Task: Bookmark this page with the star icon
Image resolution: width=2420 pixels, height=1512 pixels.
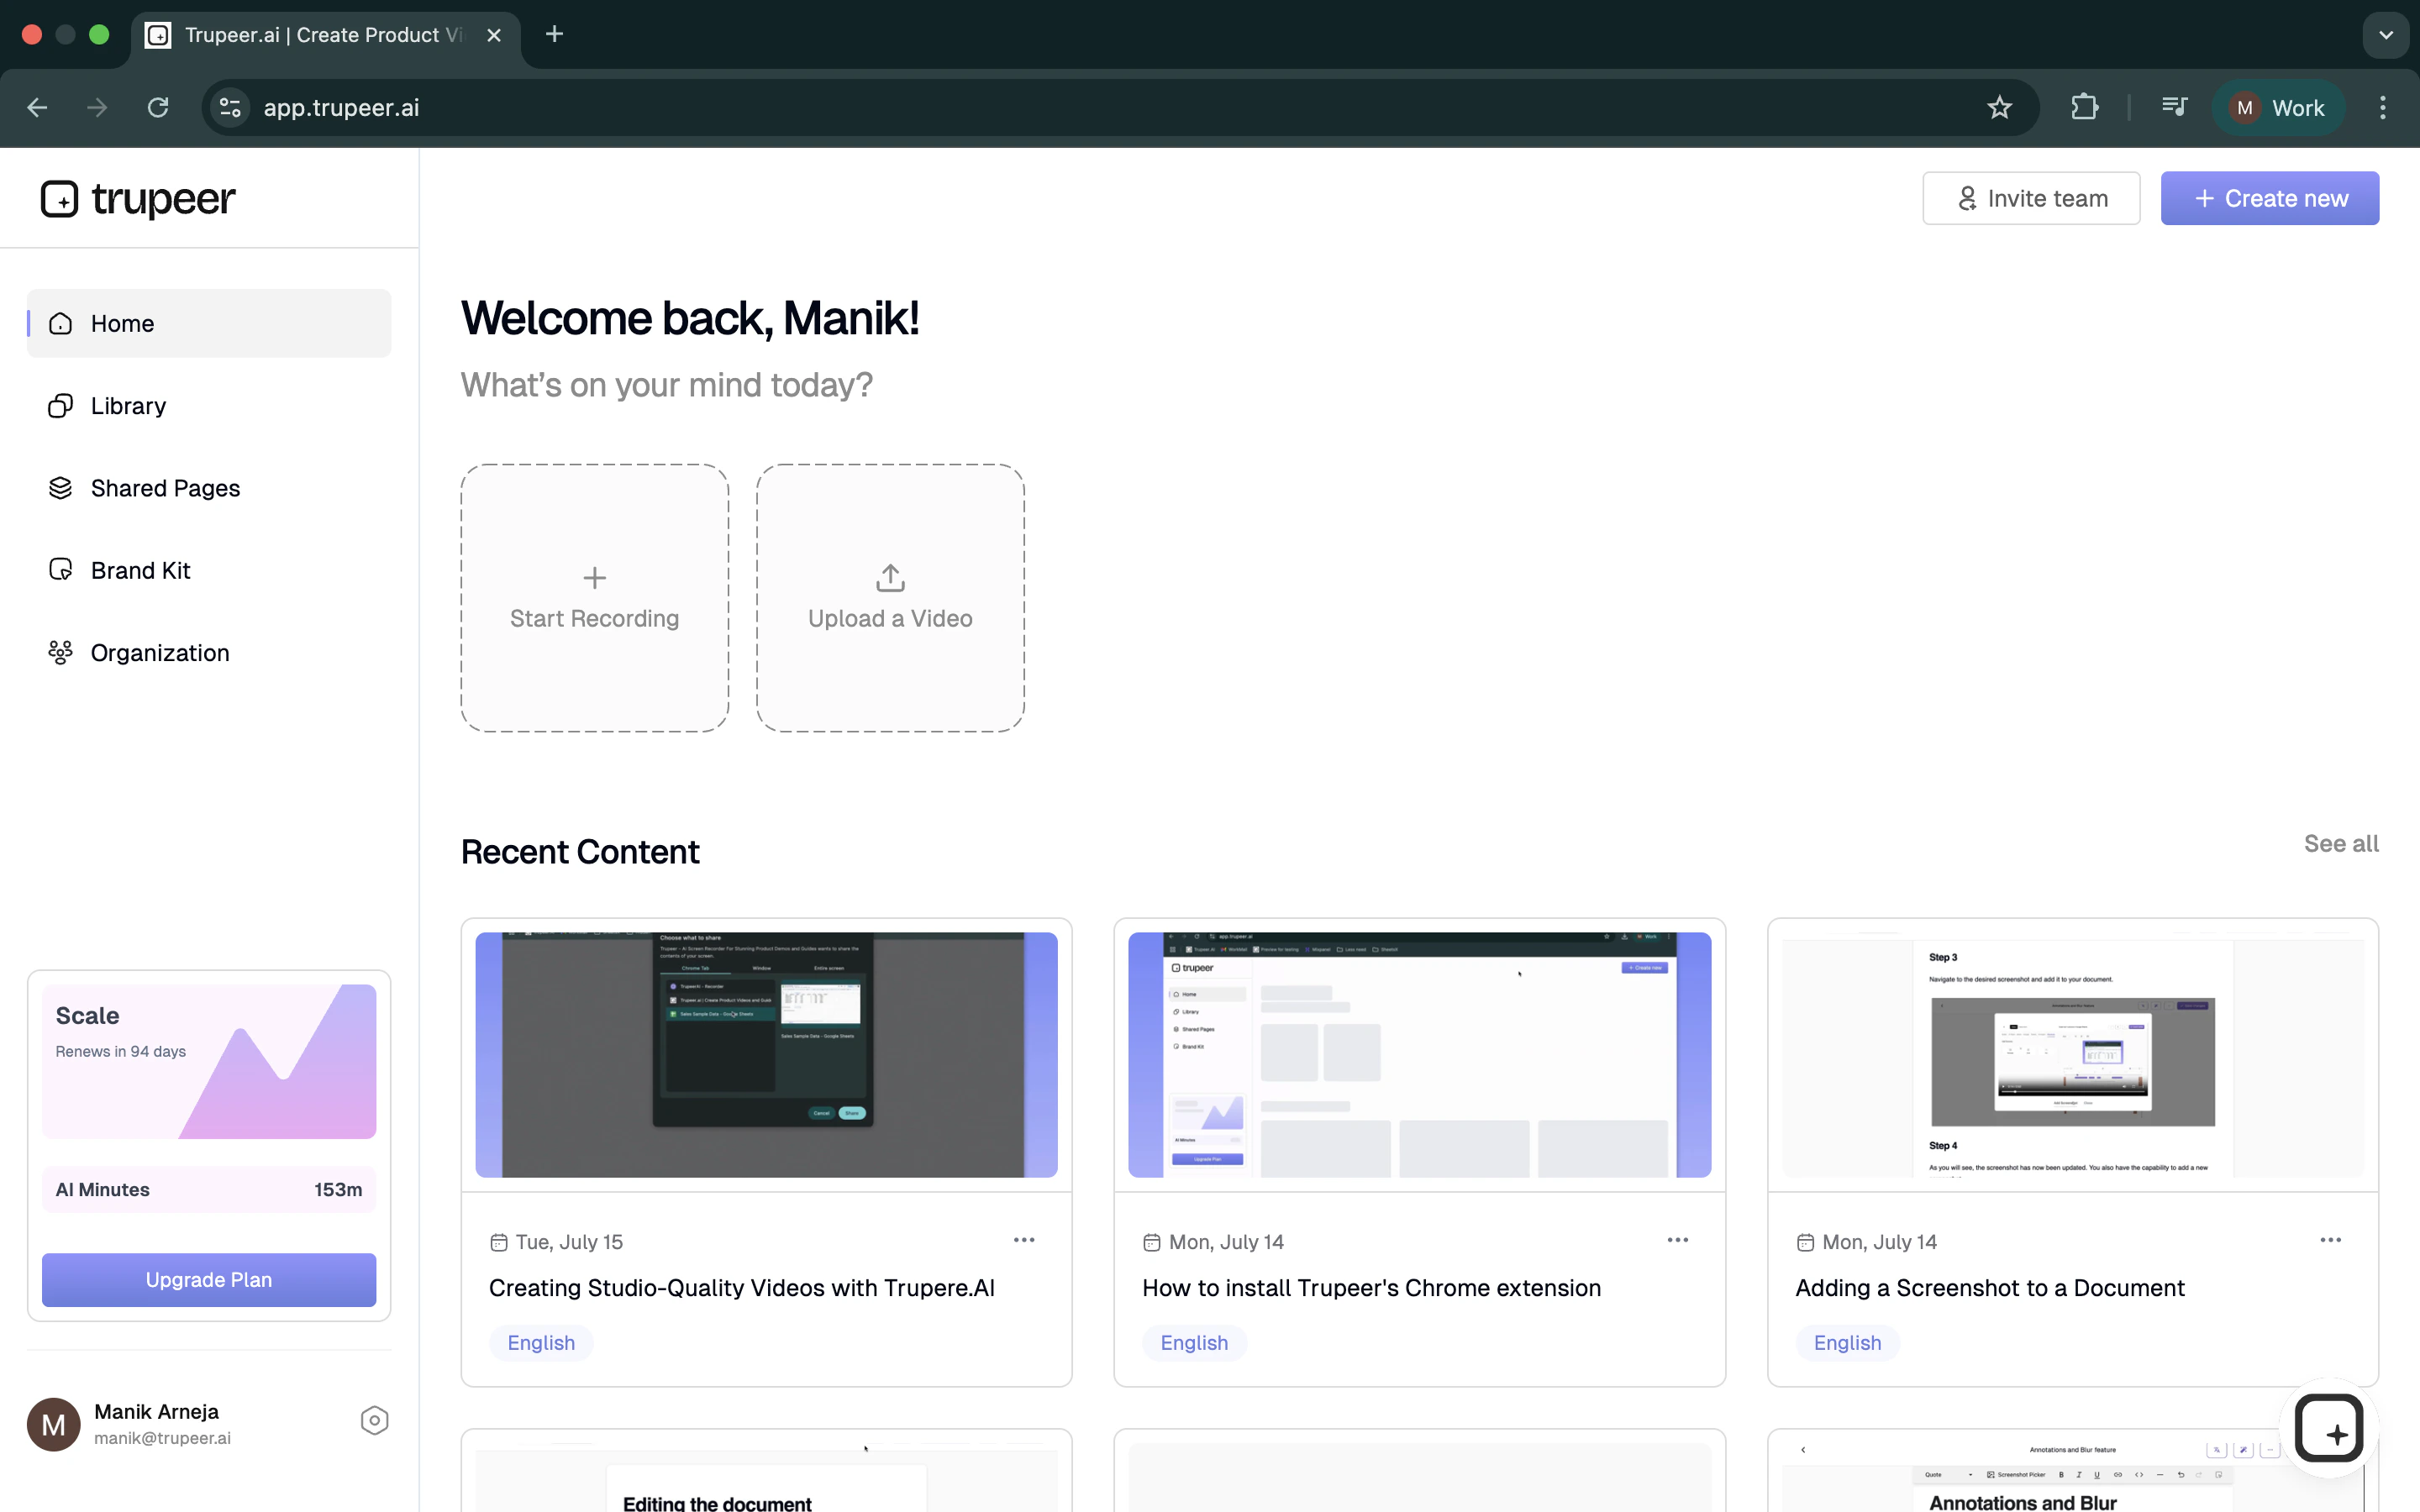Action: [x=1999, y=108]
